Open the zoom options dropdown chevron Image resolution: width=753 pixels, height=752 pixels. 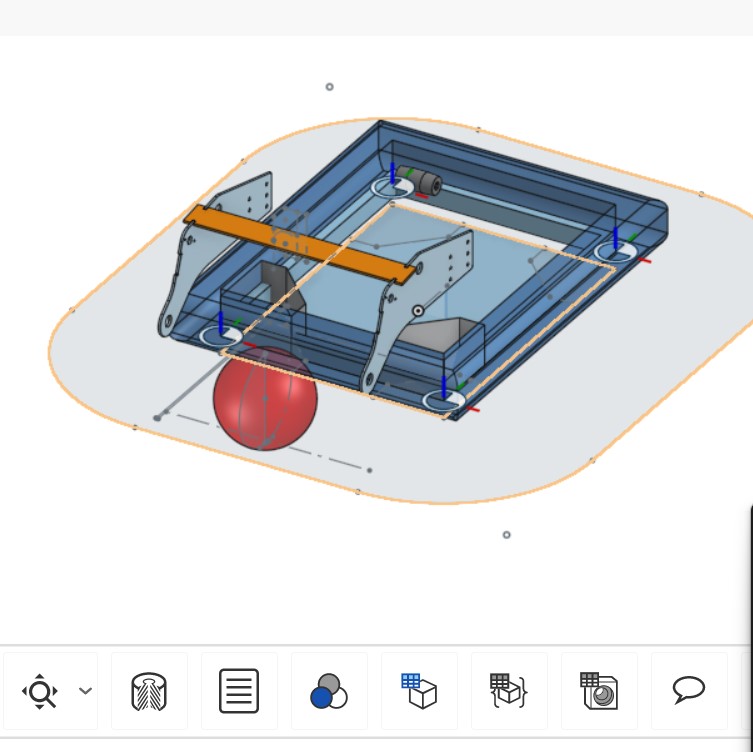(x=85, y=691)
